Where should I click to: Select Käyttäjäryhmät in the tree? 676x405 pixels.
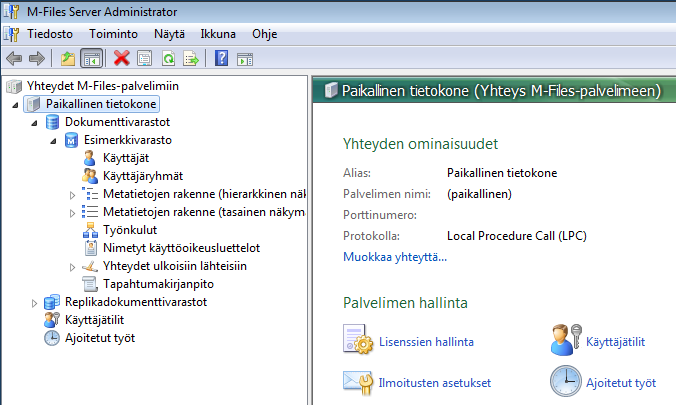(143, 176)
